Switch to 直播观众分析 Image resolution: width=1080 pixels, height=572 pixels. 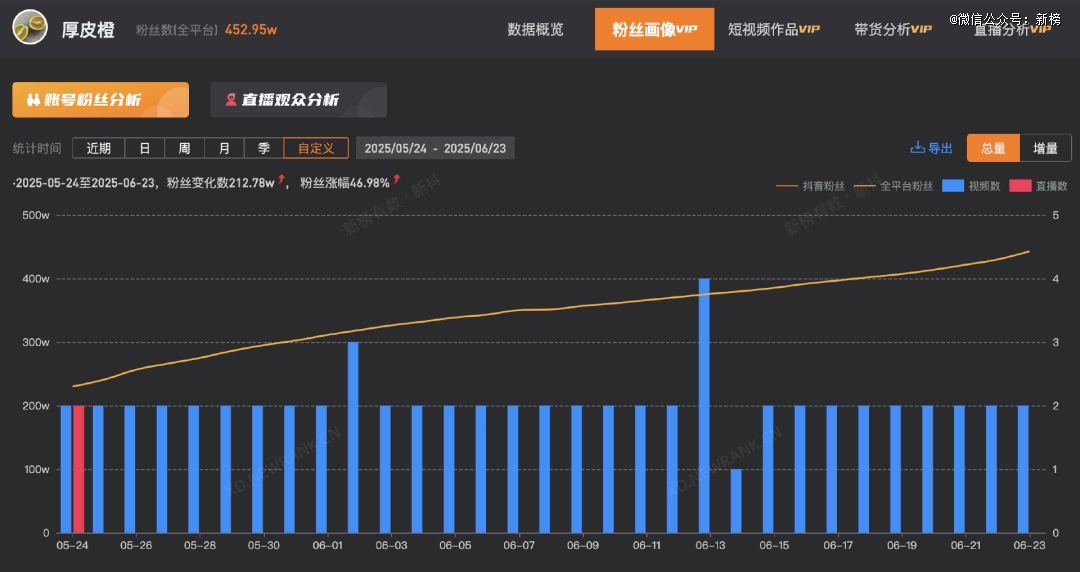(x=298, y=100)
